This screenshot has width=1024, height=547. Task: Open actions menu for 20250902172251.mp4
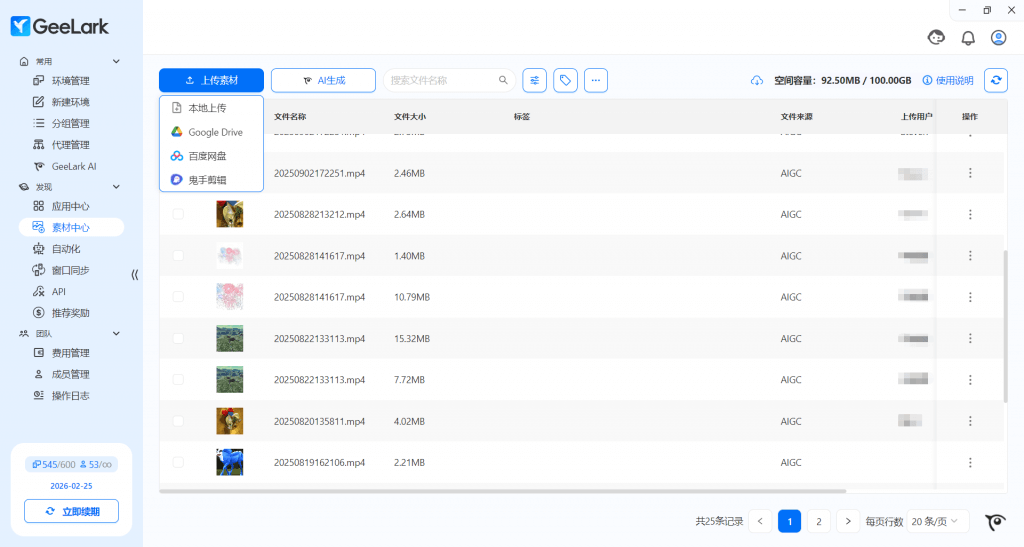(x=970, y=173)
